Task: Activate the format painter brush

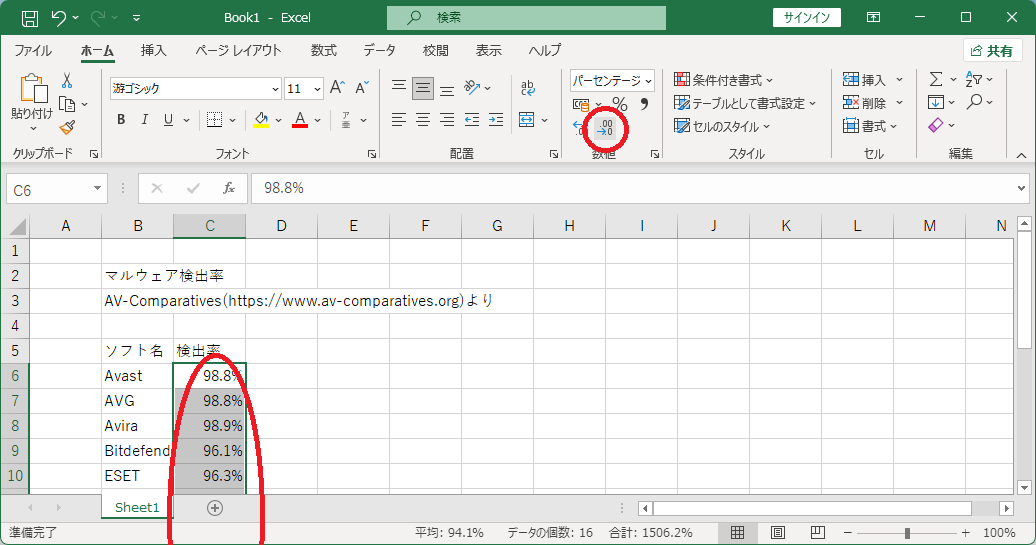Action: click(x=67, y=127)
